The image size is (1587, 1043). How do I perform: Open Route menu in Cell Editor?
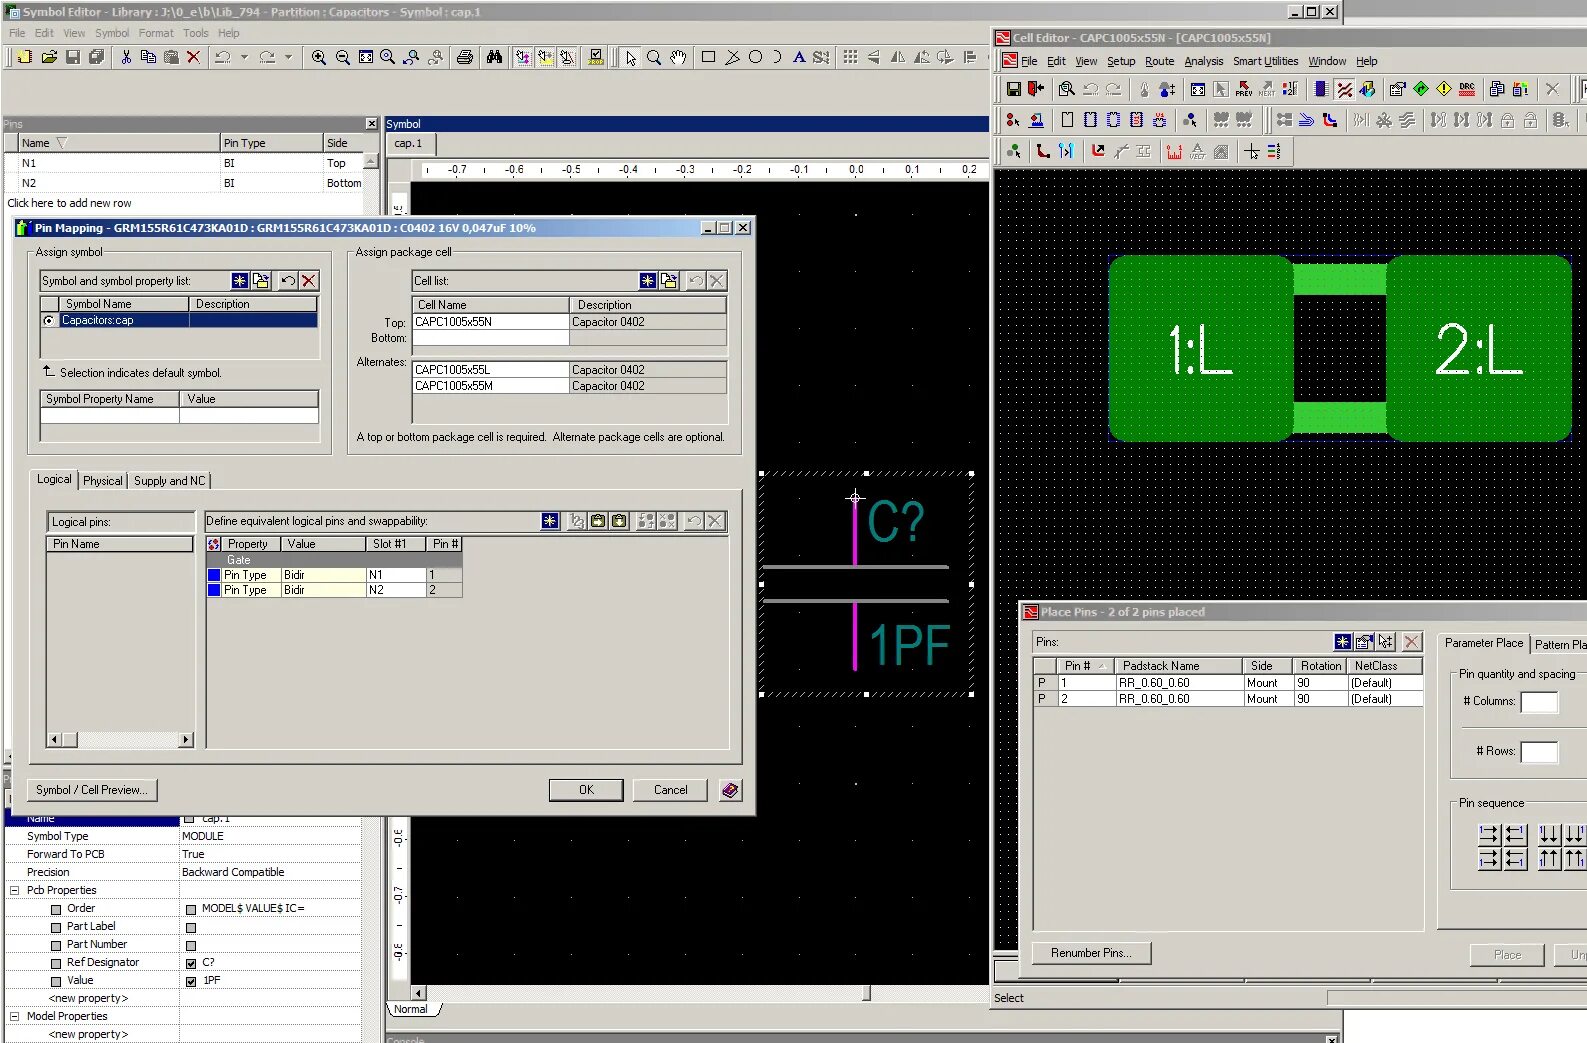click(x=1160, y=61)
